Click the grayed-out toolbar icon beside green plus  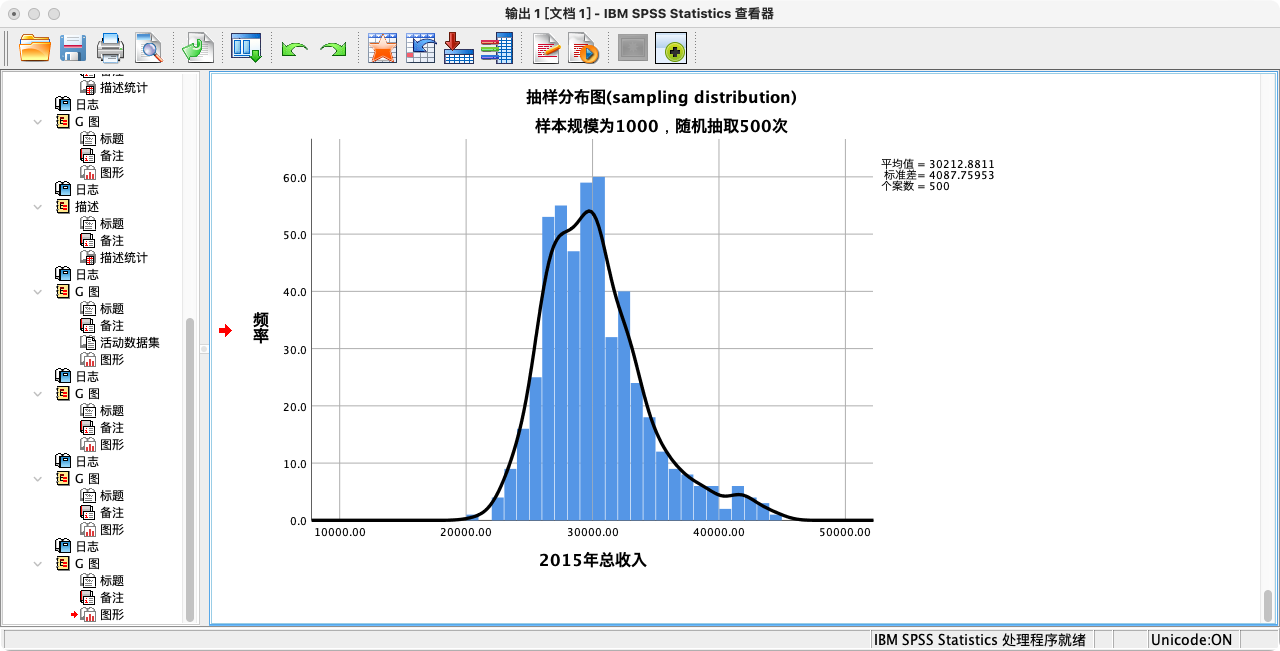633,48
